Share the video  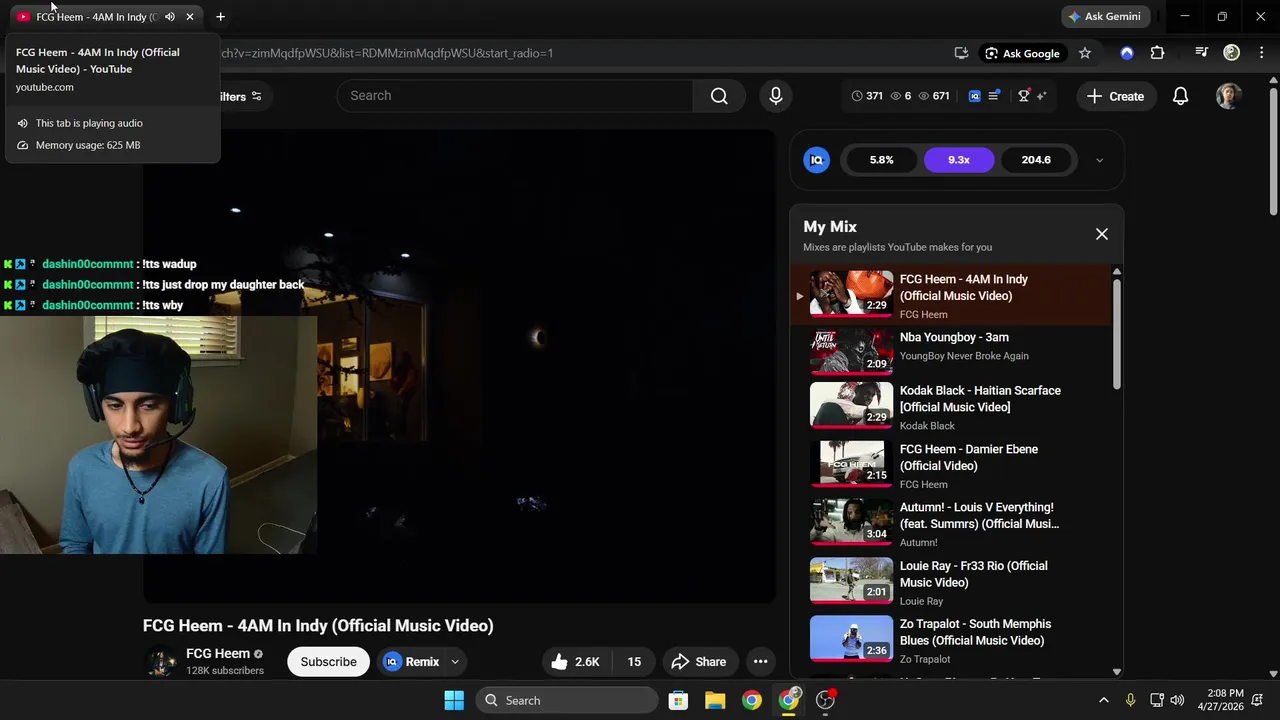pos(698,661)
